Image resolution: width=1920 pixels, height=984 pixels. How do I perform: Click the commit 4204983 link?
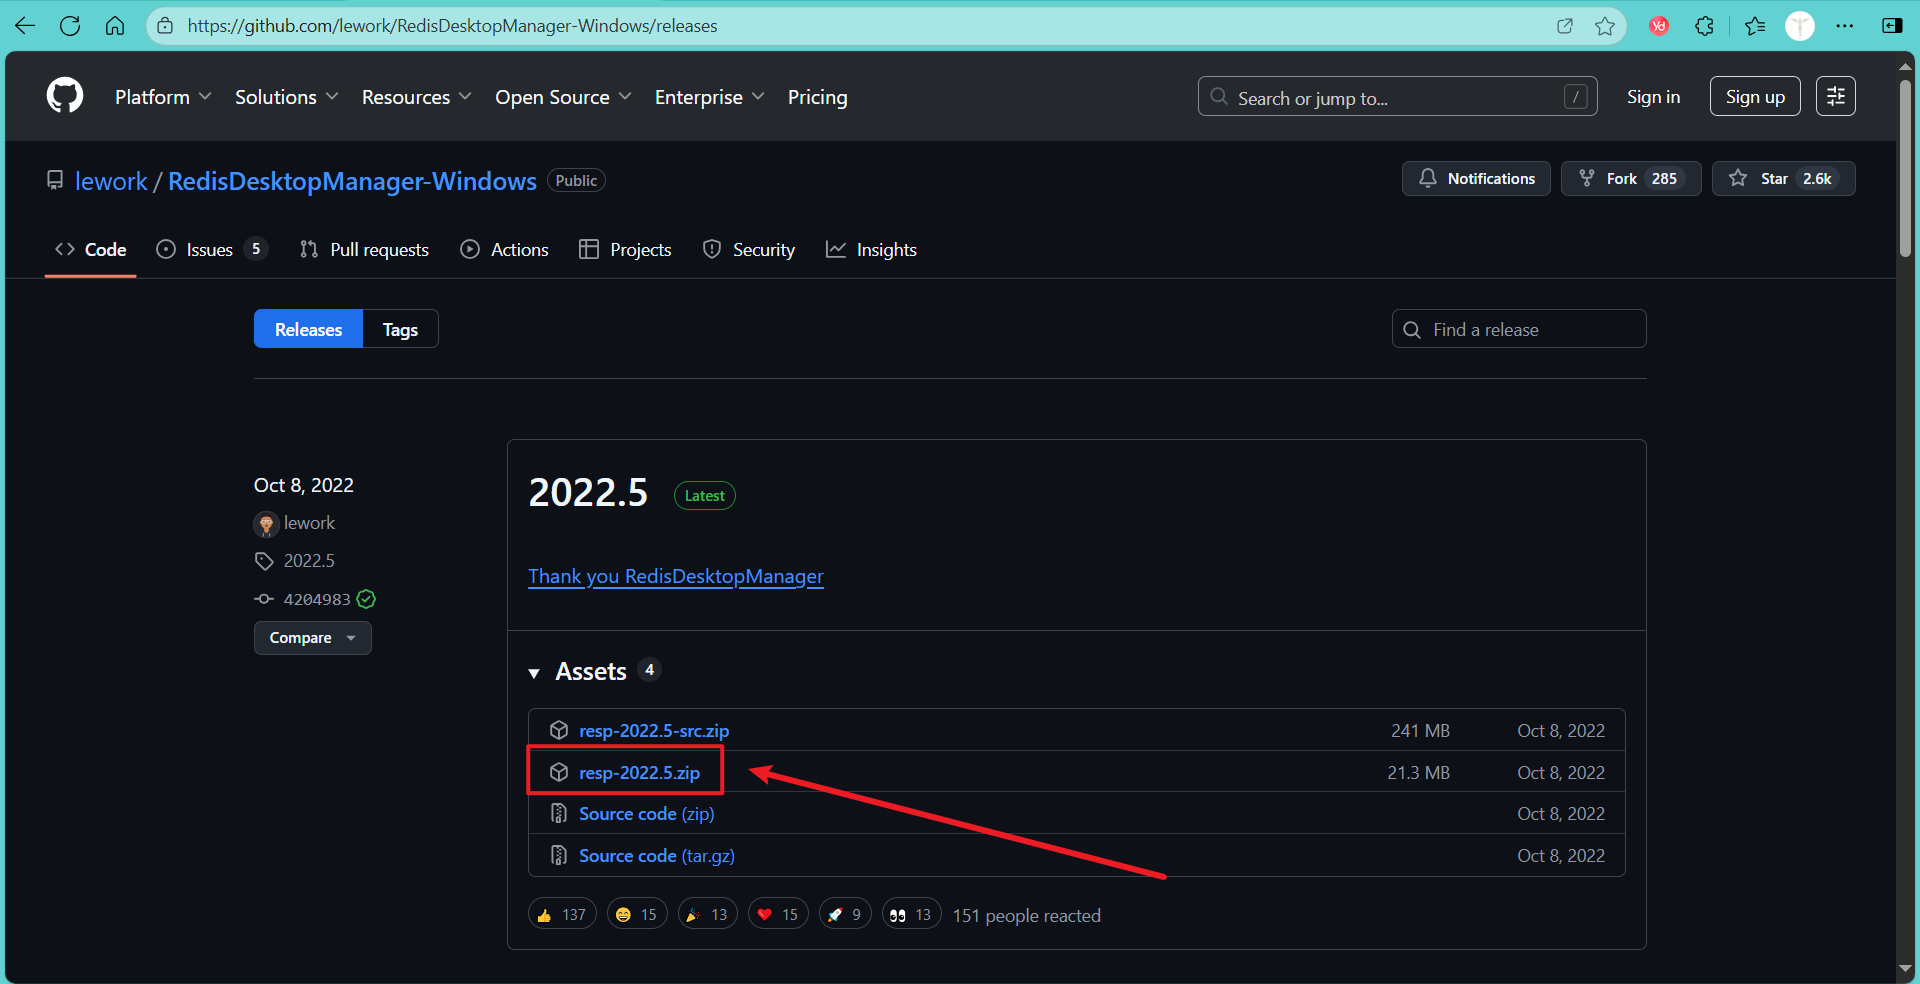point(317,599)
